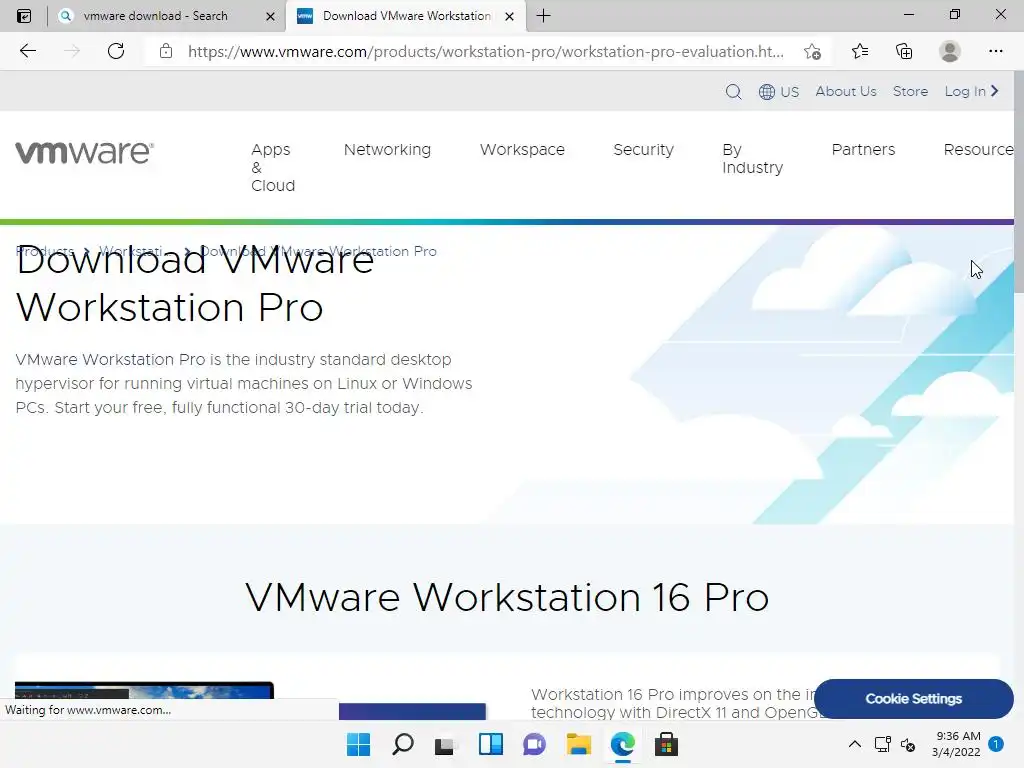Reload the current page
This screenshot has width=1024, height=768.
pos(116,51)
